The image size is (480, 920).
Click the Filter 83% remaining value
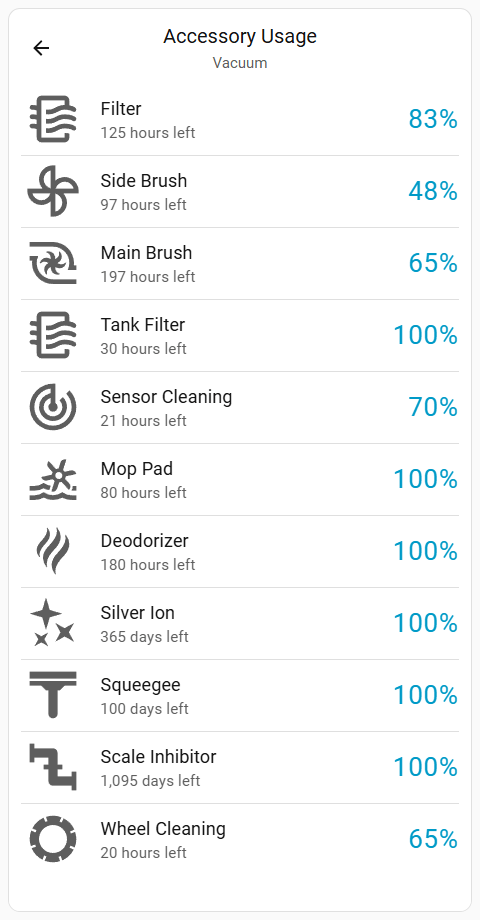pyautogui.click(x=433, y=119)
